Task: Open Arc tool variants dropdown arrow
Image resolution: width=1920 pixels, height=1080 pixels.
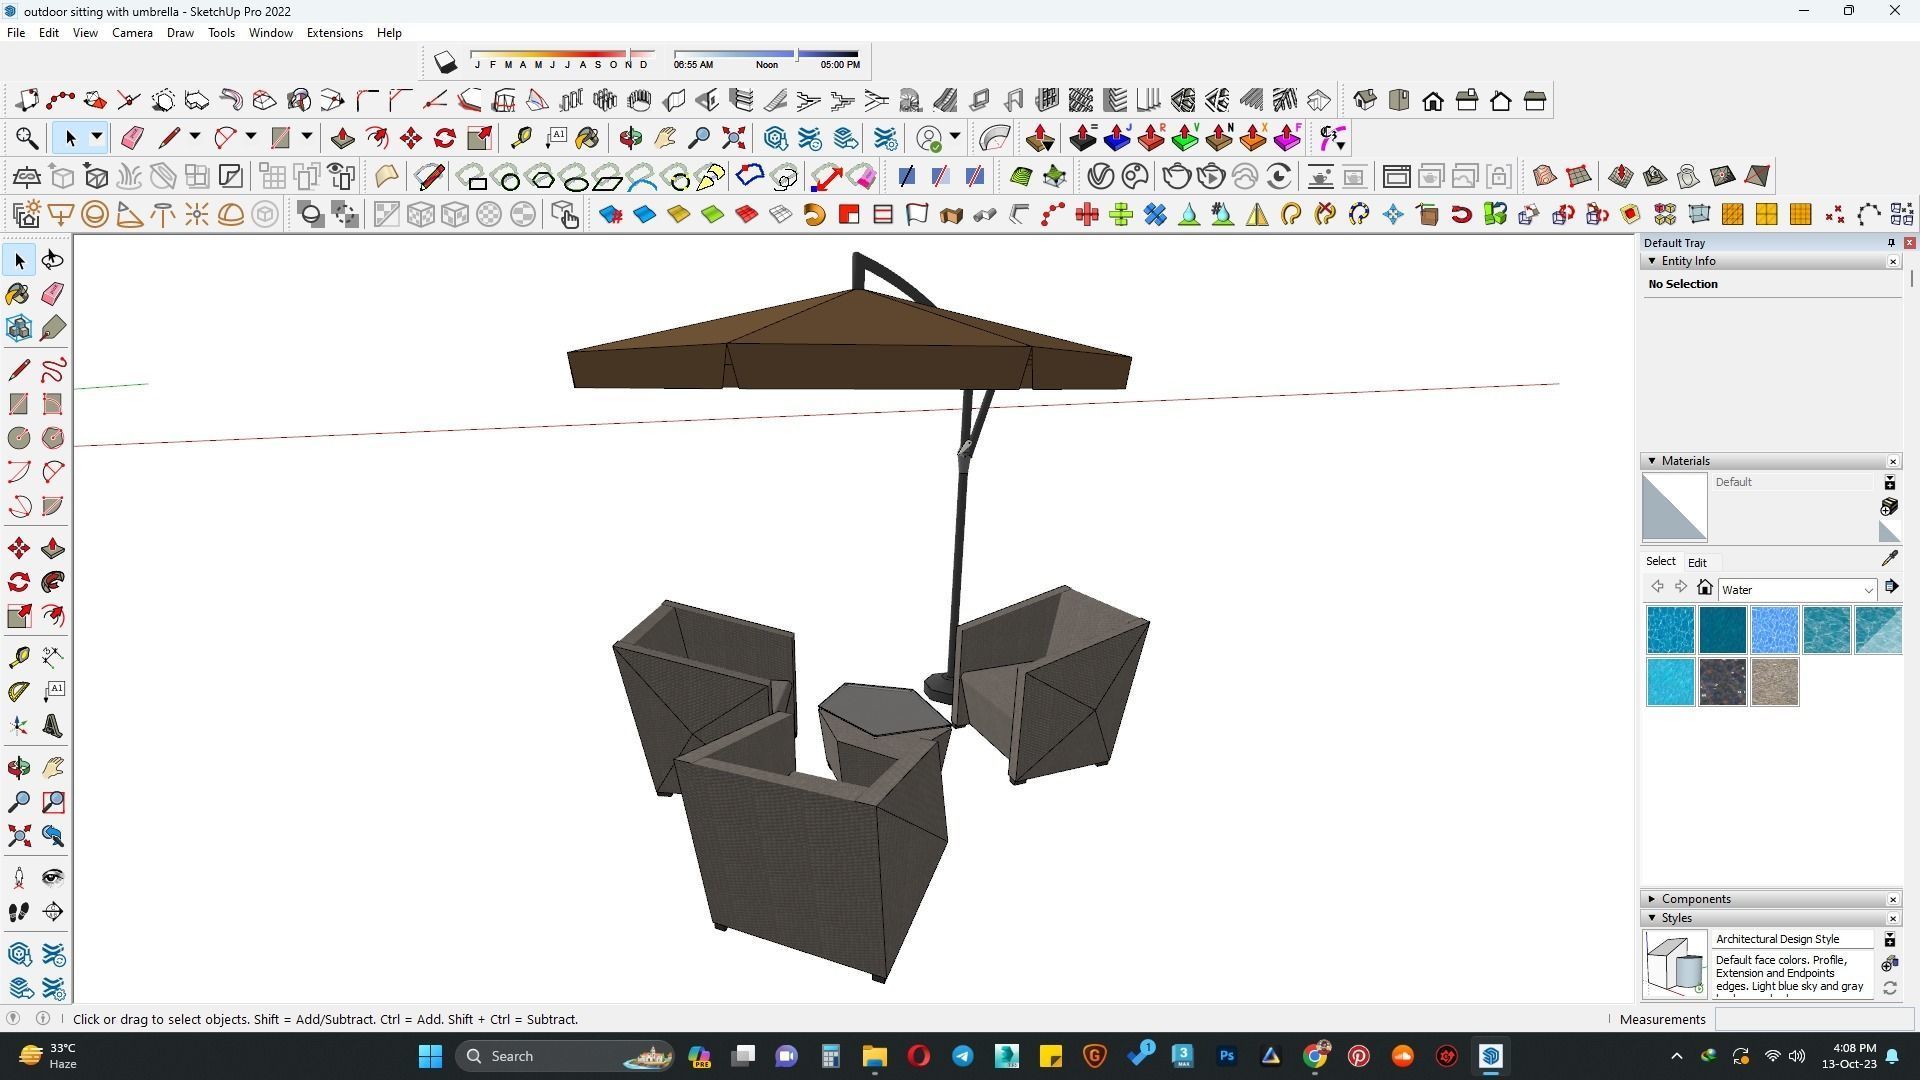Action: (250, 137)
